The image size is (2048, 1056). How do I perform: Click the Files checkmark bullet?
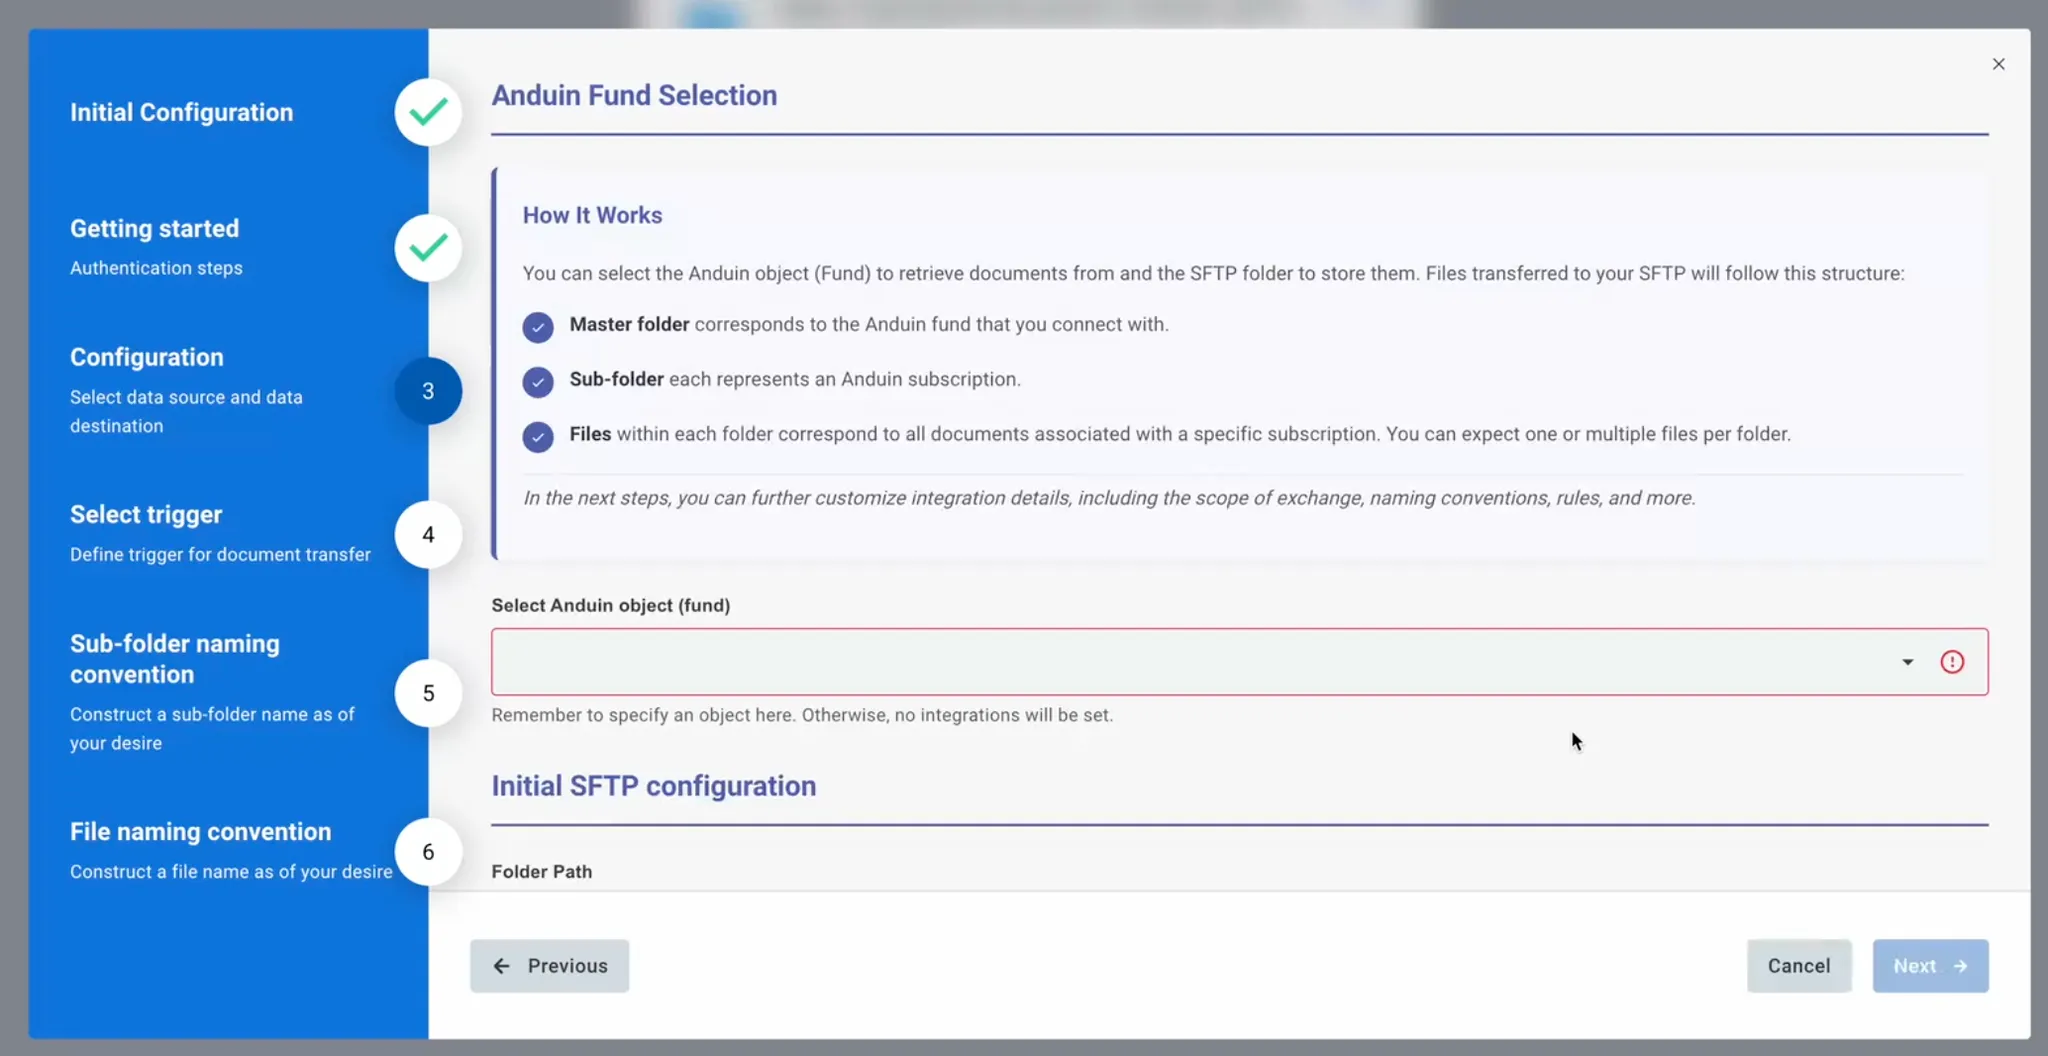538,437
